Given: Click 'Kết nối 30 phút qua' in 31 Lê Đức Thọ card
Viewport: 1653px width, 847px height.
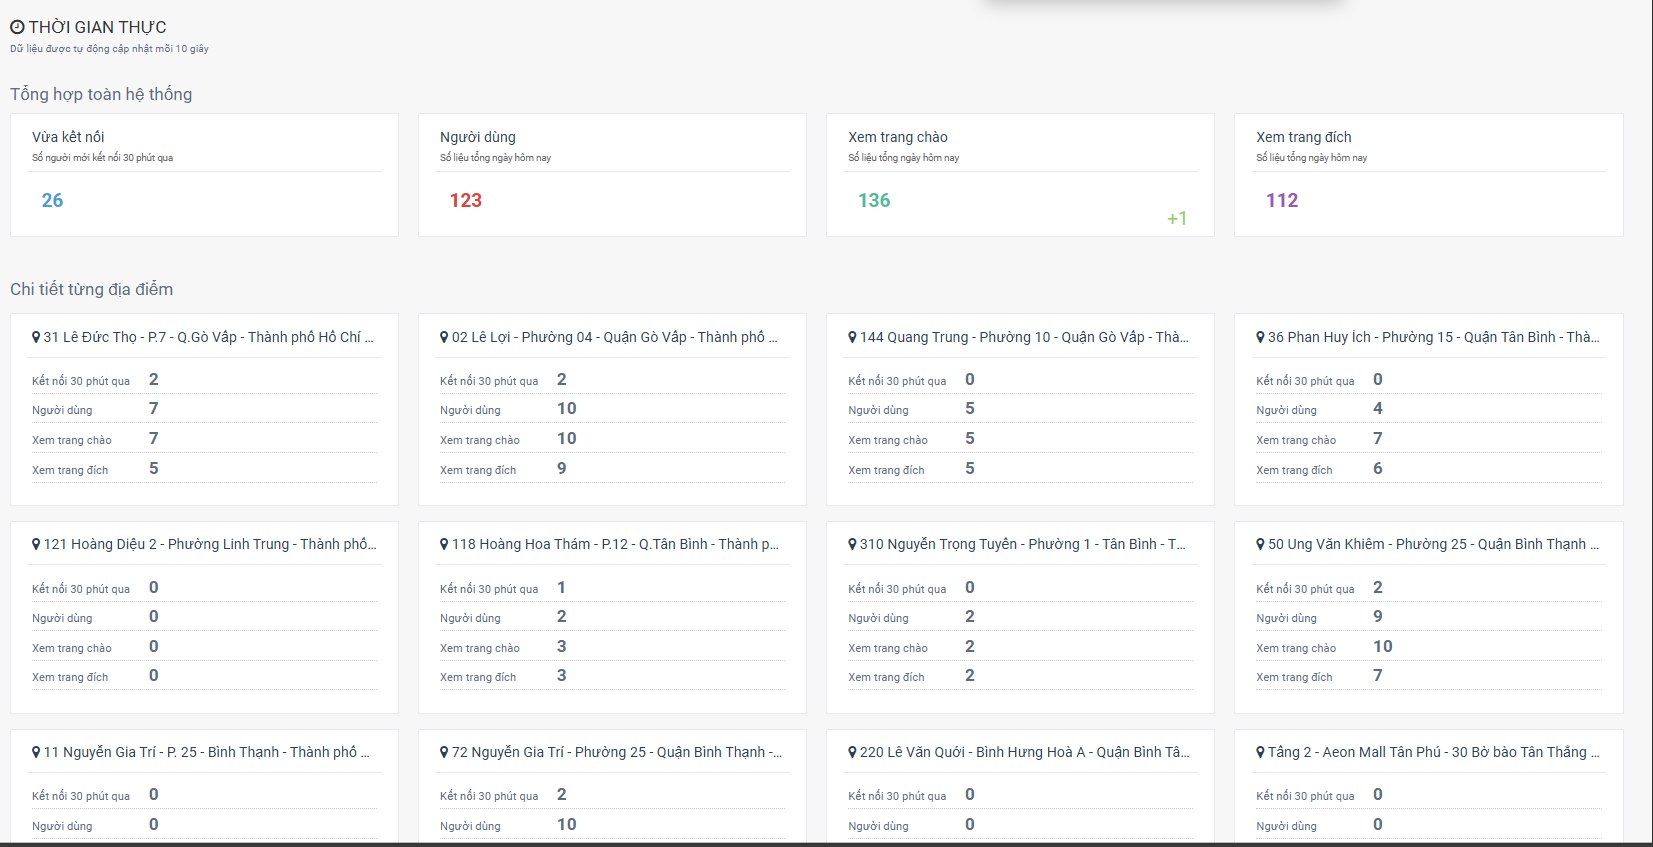Looking at the screenshot, I should [81, 381].
